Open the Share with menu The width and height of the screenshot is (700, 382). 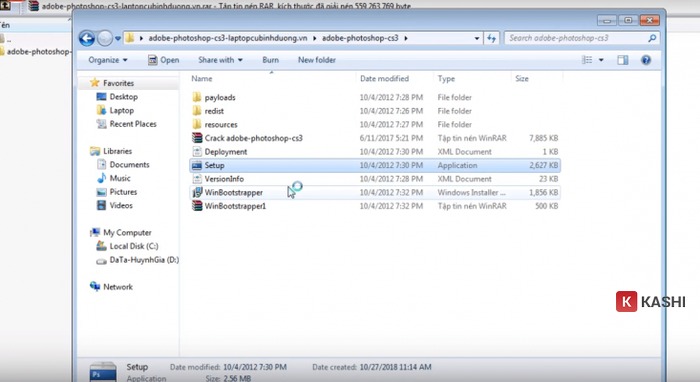pyautogui.click(x=220, y=60)
